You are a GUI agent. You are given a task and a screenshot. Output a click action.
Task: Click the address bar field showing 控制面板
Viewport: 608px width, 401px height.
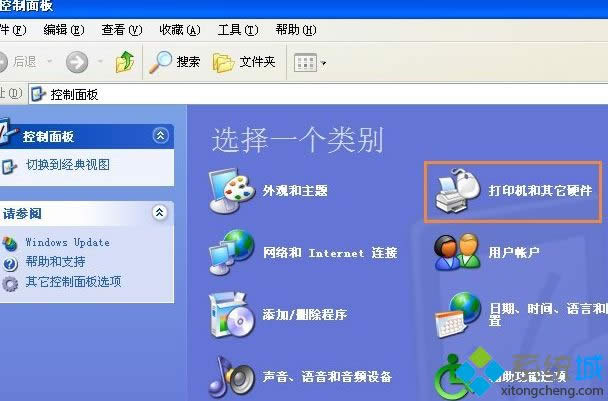click(318, 94)
